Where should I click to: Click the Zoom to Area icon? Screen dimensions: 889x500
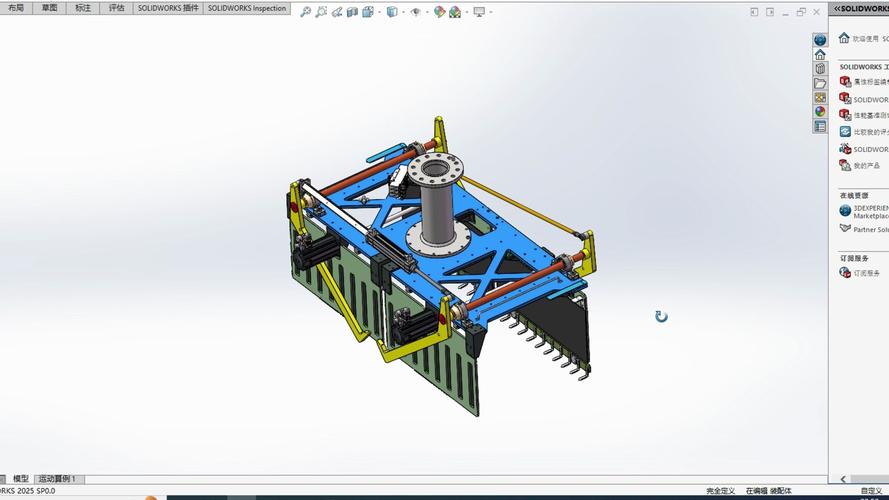click(321, 11)
